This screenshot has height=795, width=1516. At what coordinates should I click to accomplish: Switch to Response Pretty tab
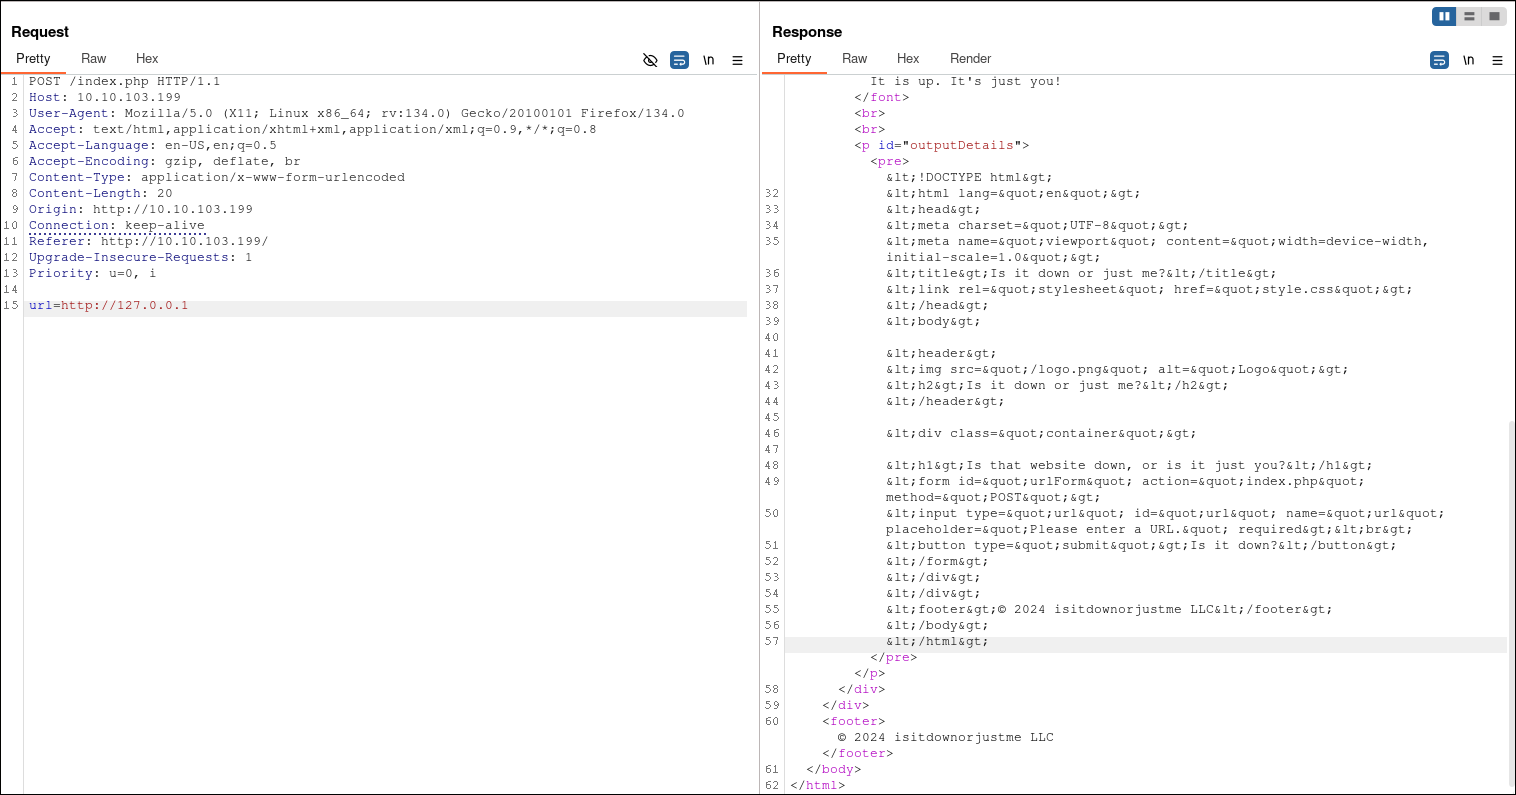(794, 59)
